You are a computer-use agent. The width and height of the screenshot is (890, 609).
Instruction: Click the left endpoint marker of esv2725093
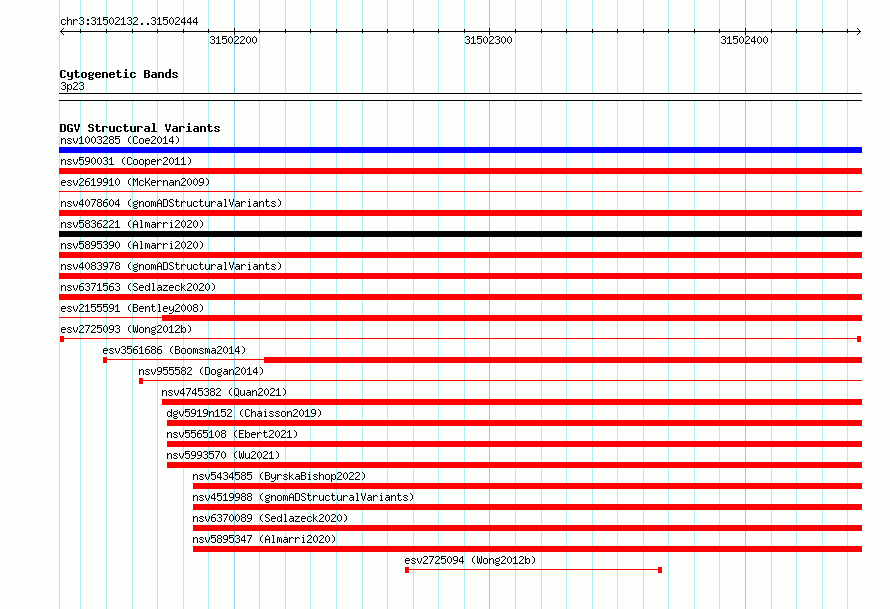pyautogui.click(x=62, y=339)
